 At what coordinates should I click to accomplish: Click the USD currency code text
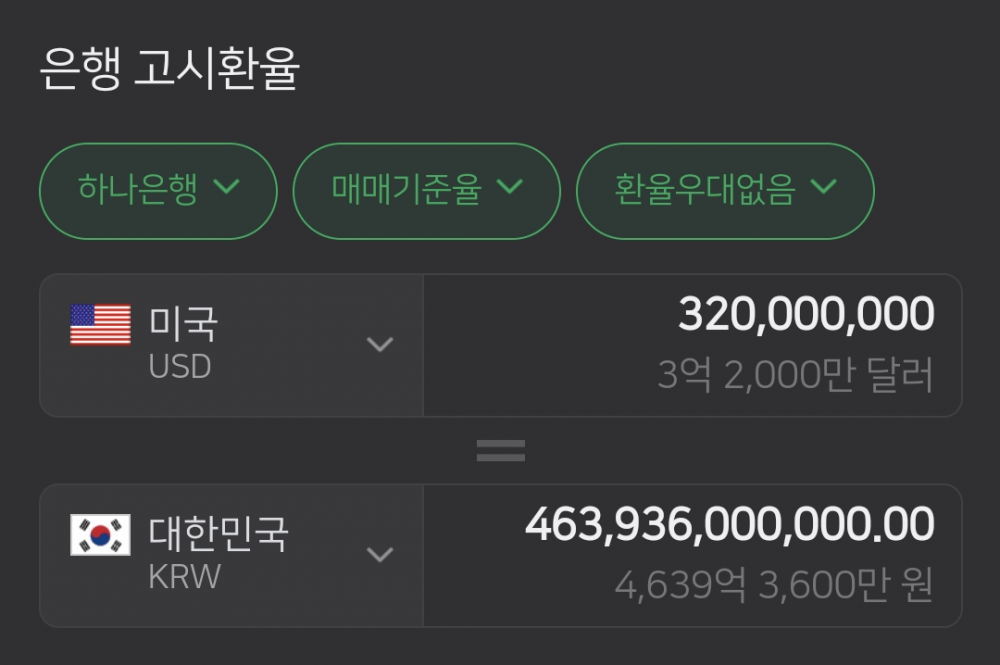180,367
